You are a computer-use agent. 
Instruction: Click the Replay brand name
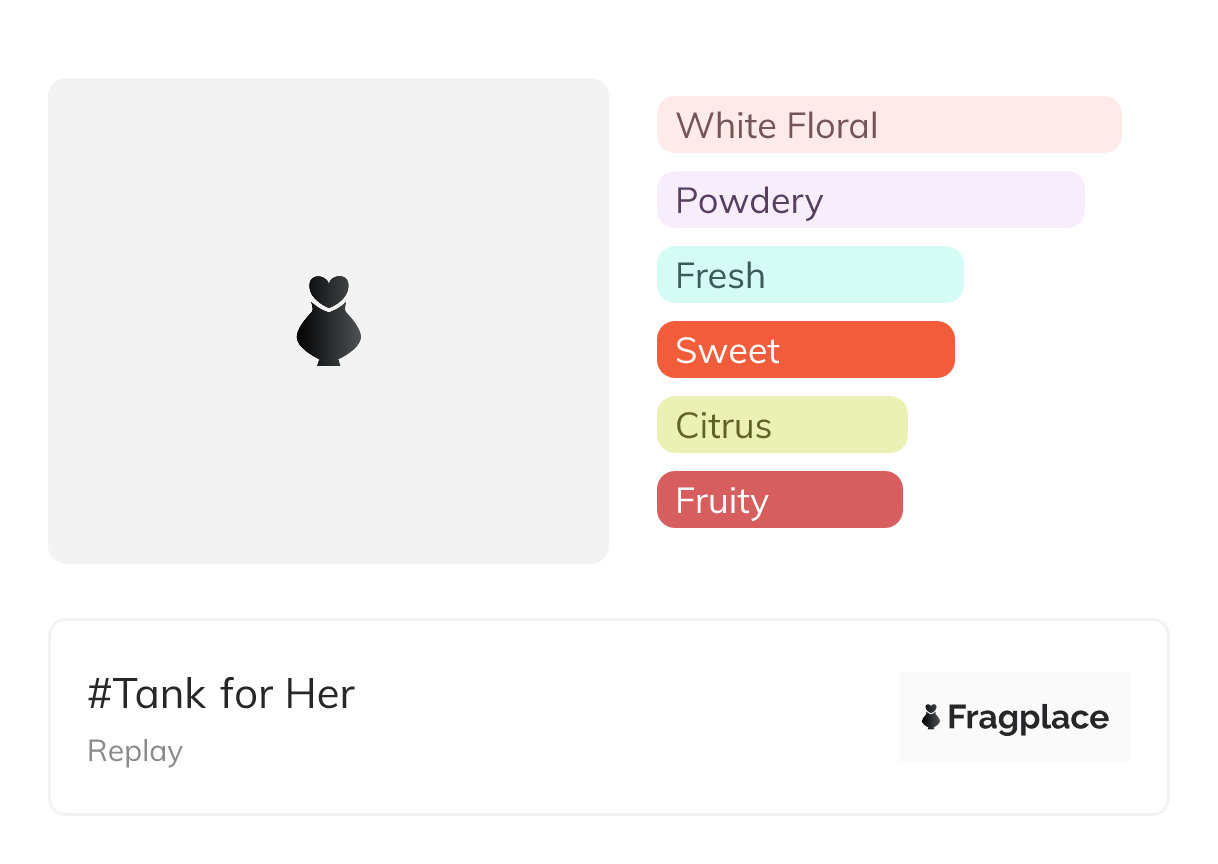(x=135, y=751)
